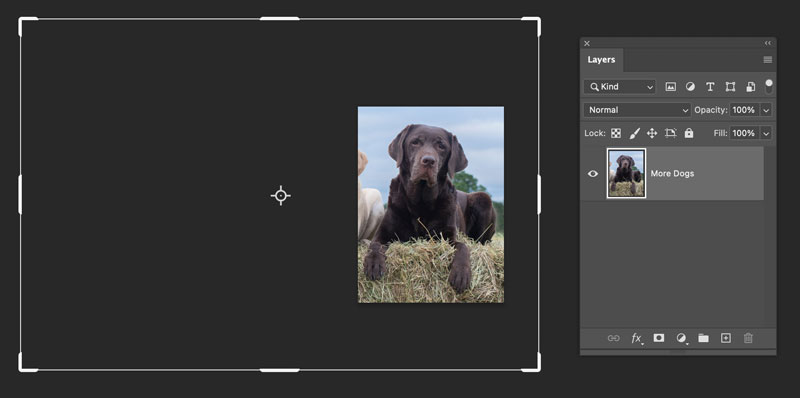
Task: Select the More Dogs layer thumbnail
Action: click(626, 173)
